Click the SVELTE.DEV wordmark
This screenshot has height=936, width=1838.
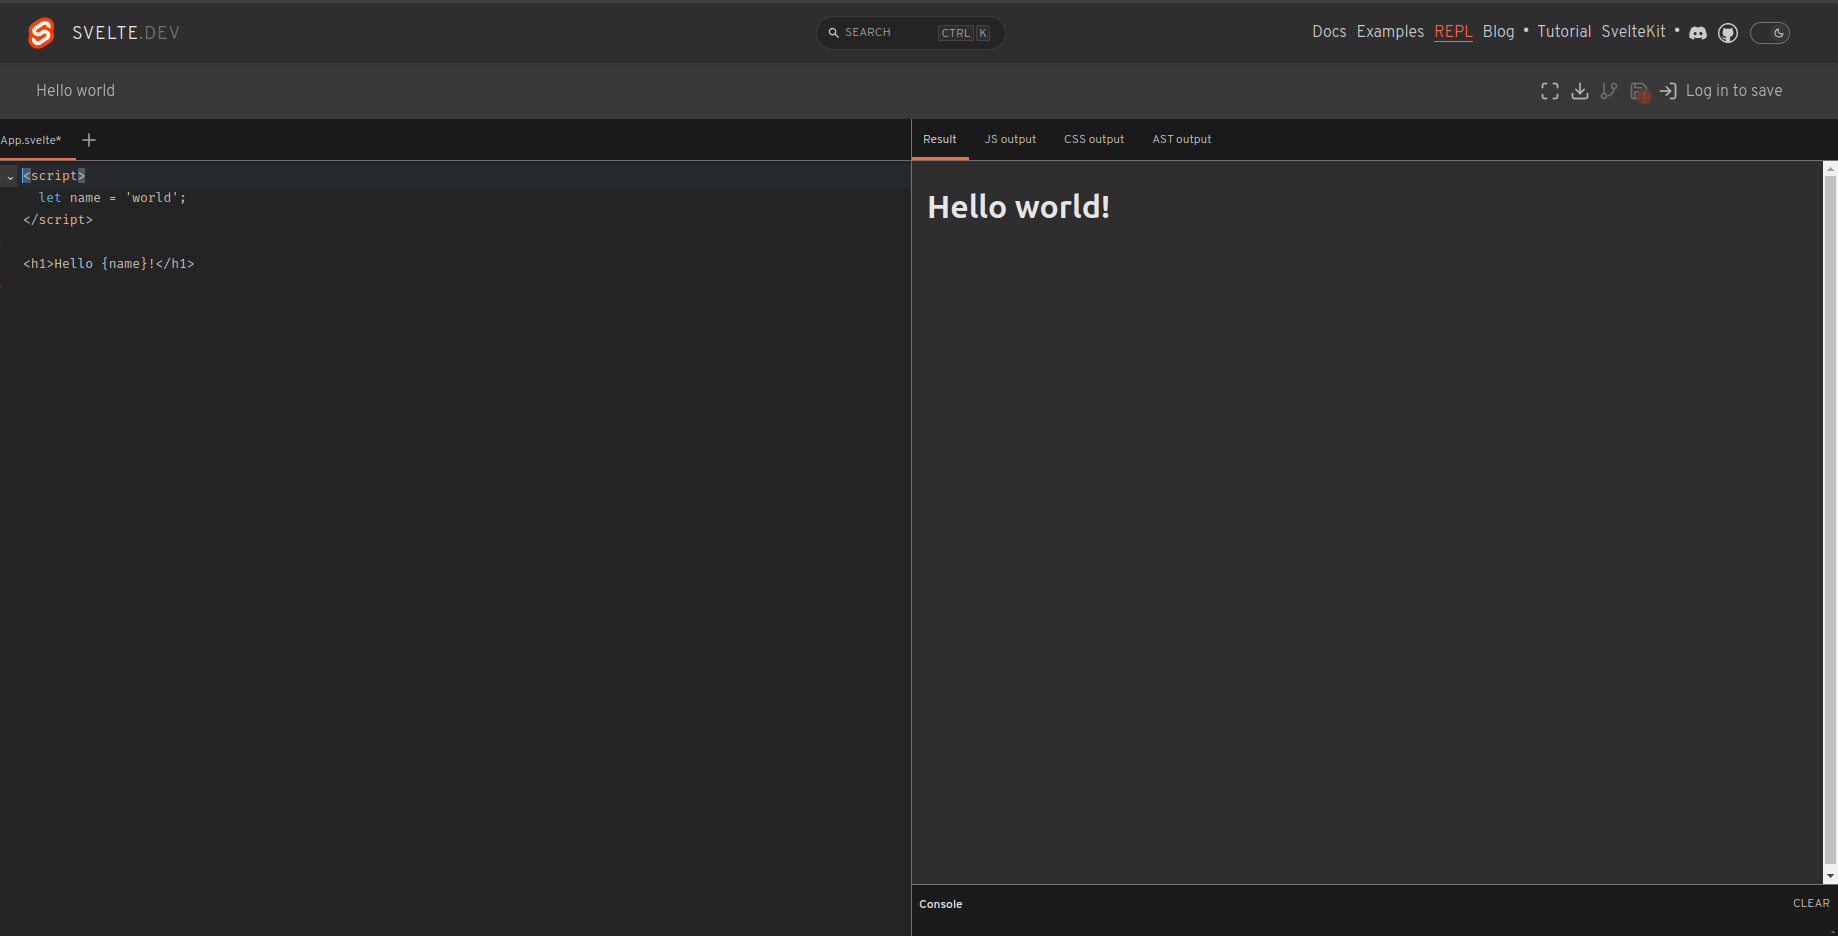(126, 33)
